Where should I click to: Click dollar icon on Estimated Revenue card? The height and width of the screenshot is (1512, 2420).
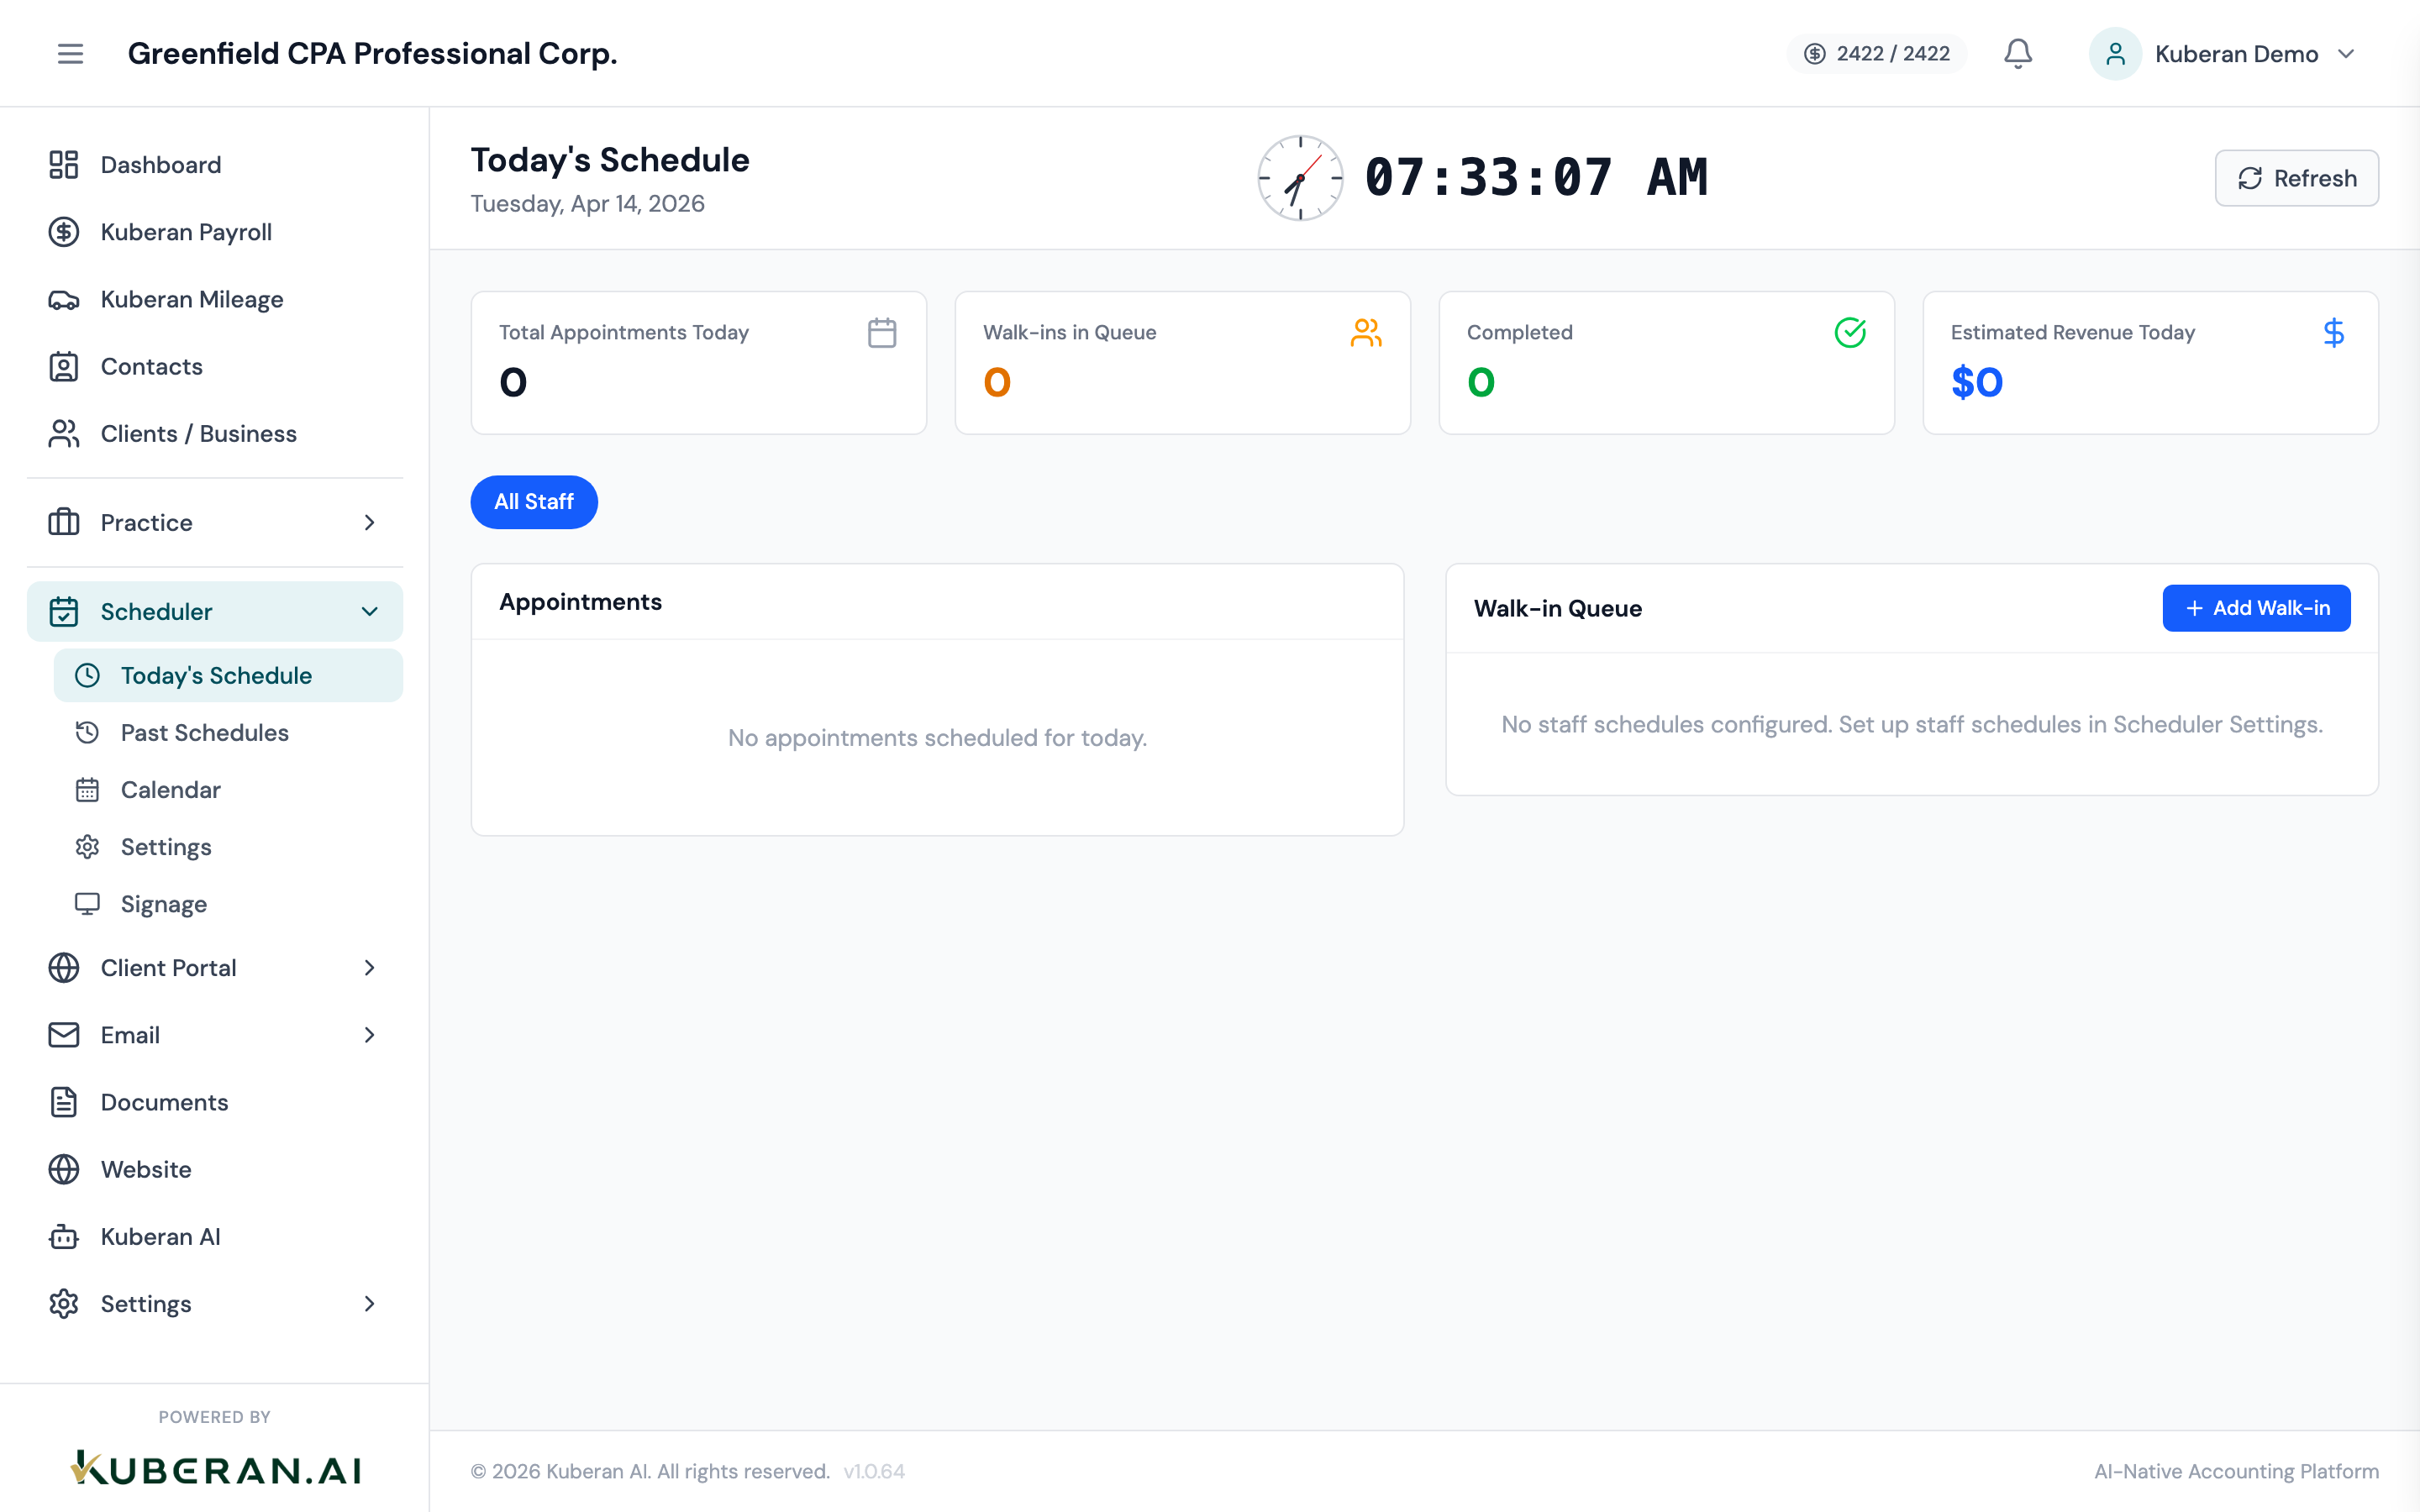click(2334, 332)
